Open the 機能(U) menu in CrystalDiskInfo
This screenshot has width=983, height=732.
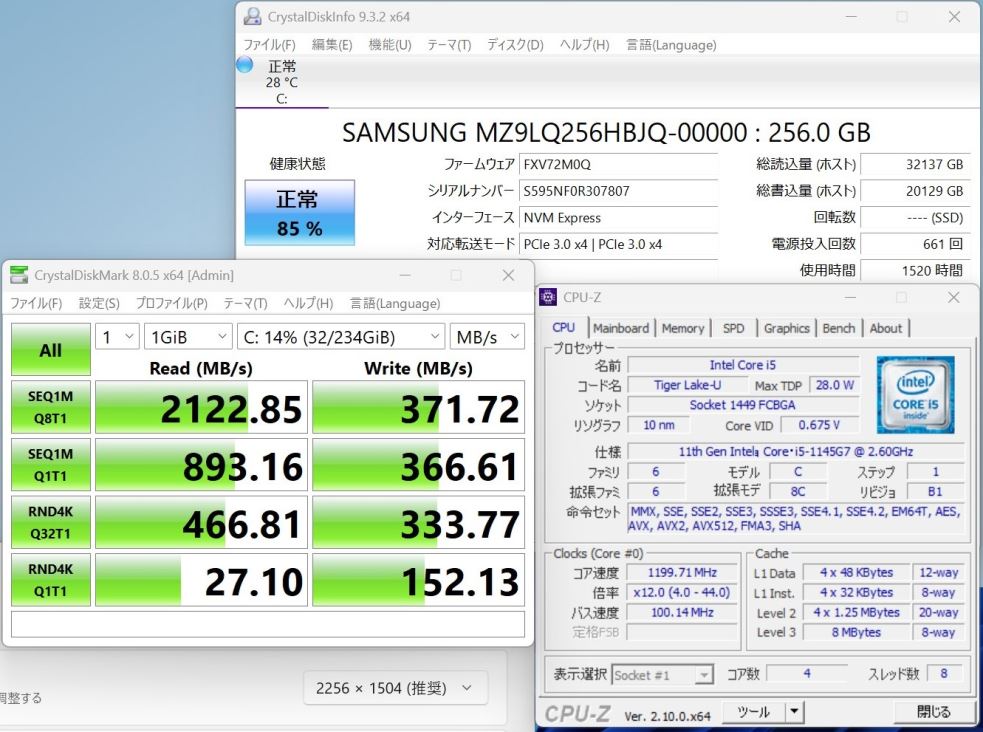(390, 44)
